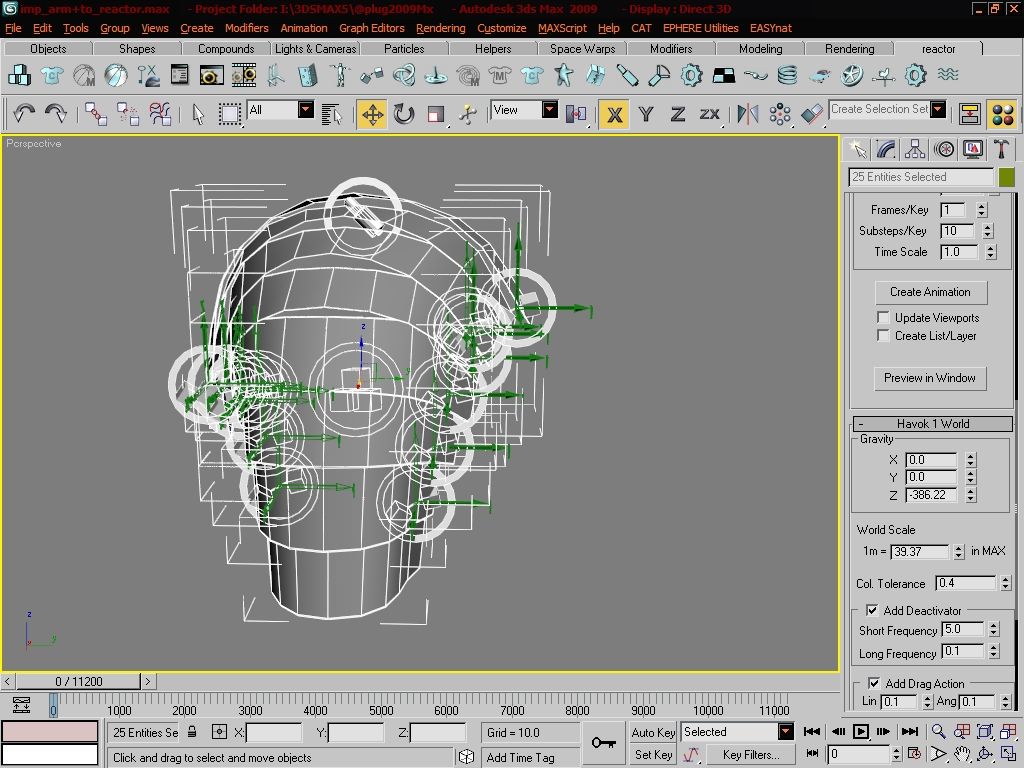The width and height of the screenshot is (1024, 768).
Task: Uncheck Add Drag Action option
Action: [874, 683]
